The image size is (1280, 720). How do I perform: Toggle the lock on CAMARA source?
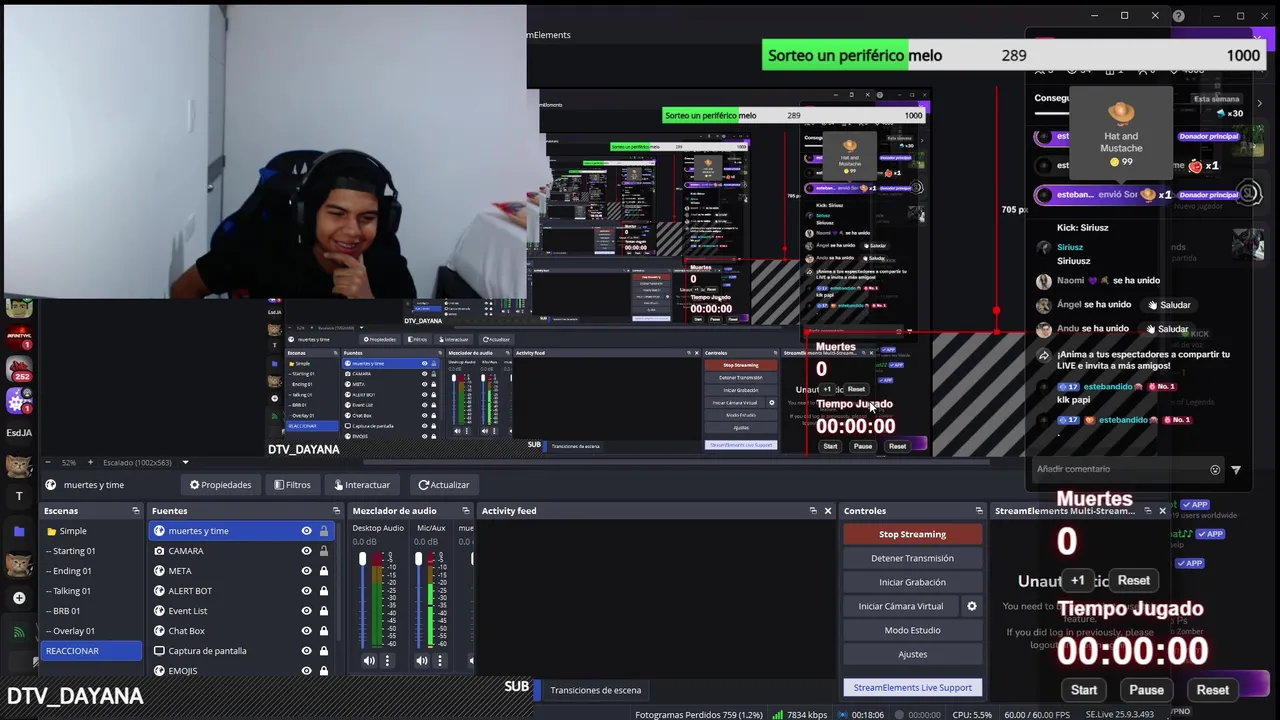[324, 551]
